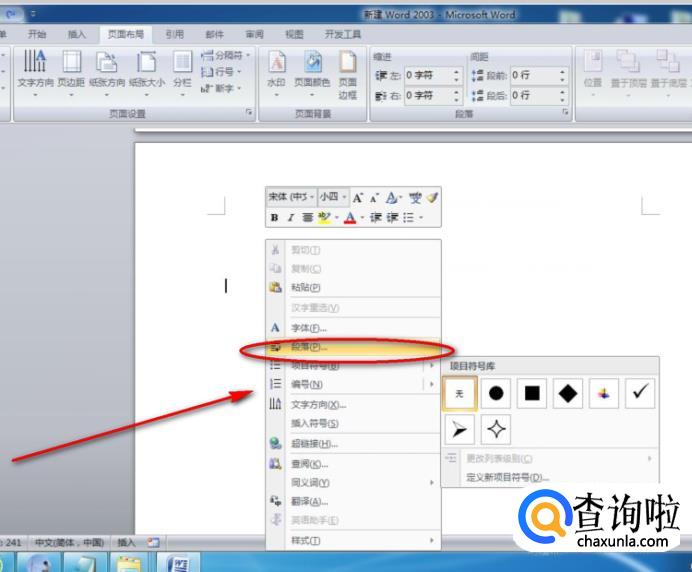This screenshot has width=692, height=572.
Task: Open the Columns (分栏) menu
Action: (182, 74)
